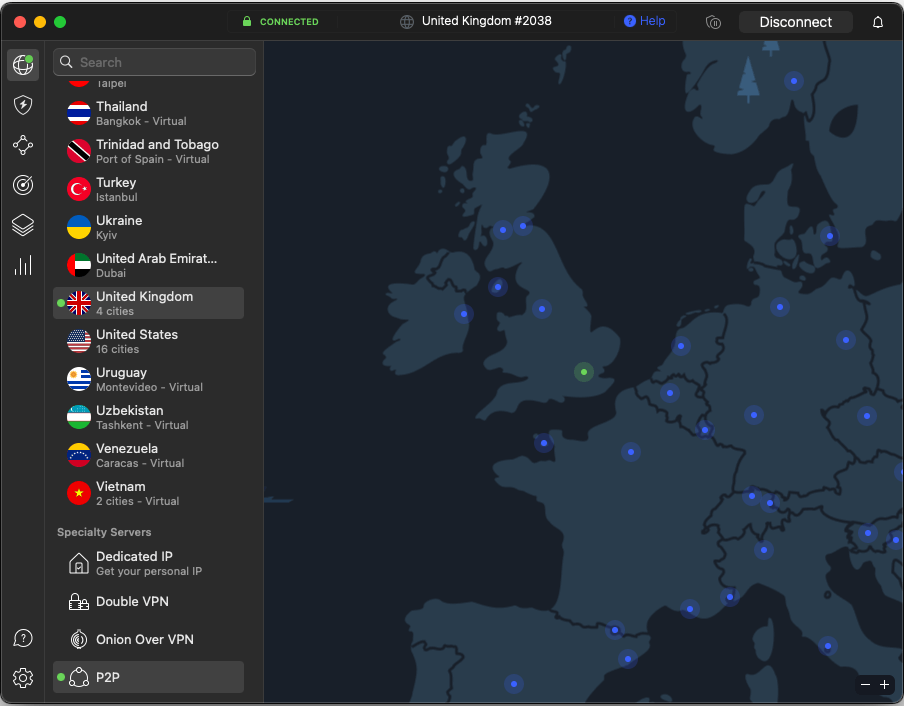
Task: Click the Venezuela flag icon
Action: 79,455
